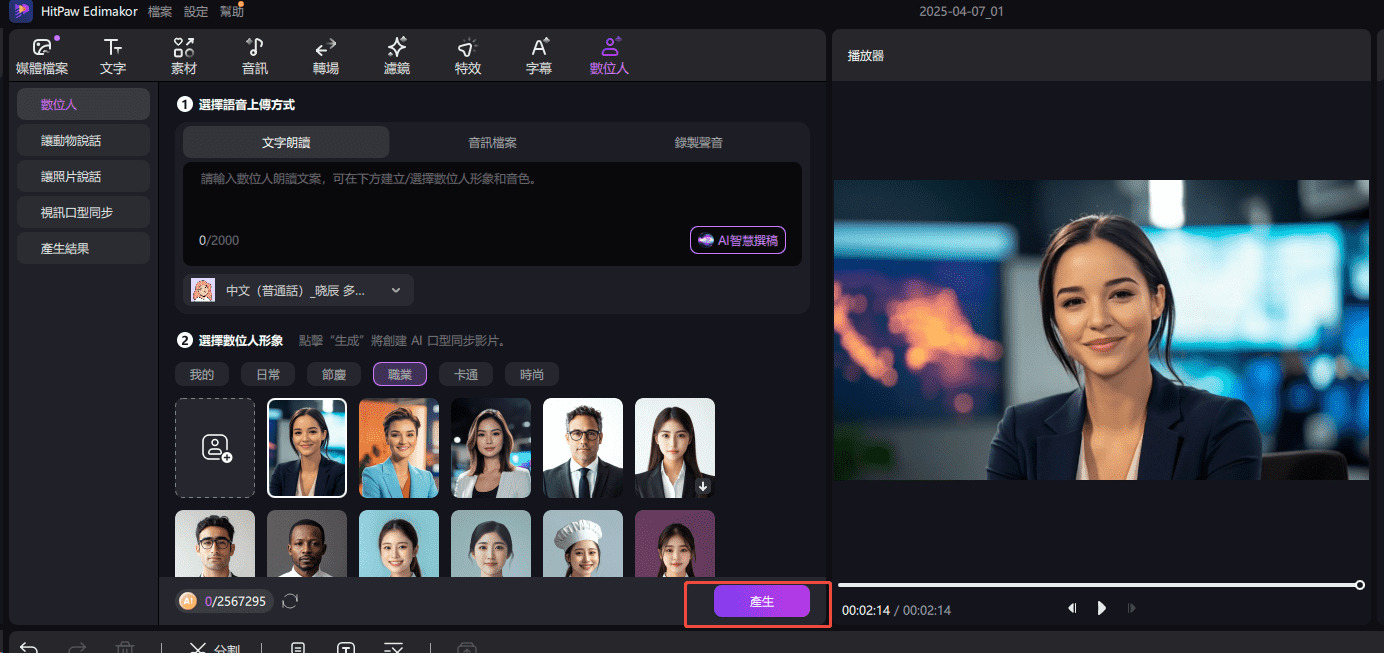Open the 轉場 transitions panel
1384x653 pixels.
click(325, 55)
